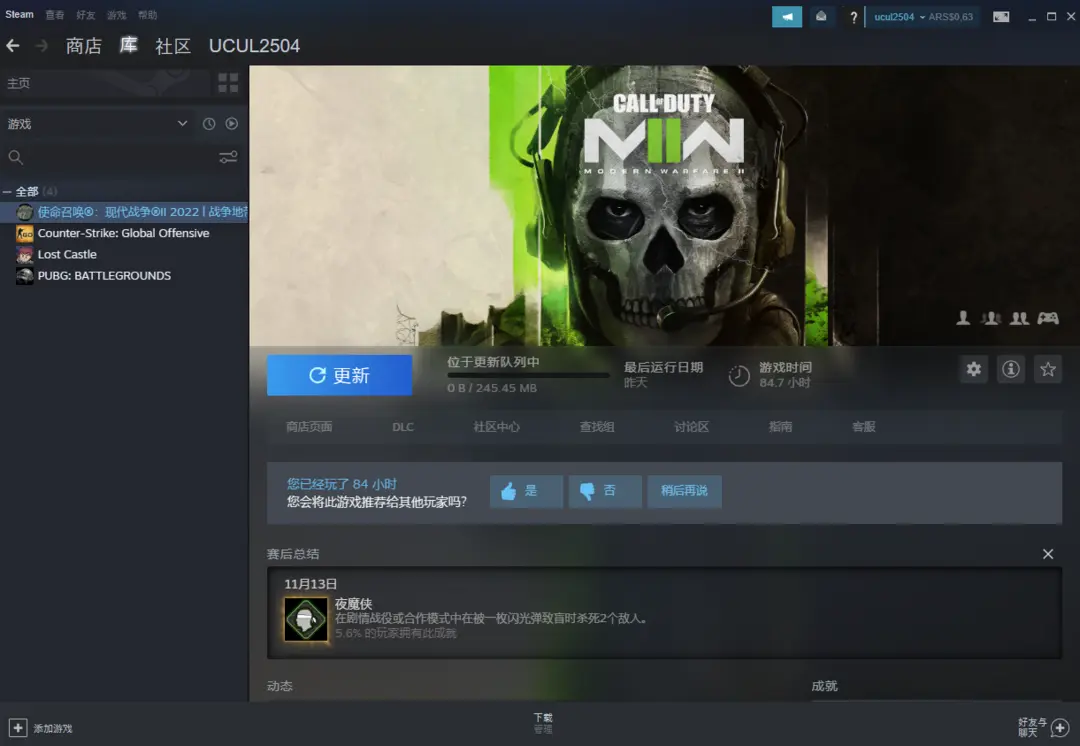Select 使命召唤 现代战争II 2022 in list
This screenshot has height=746, width=1080.
125,211
